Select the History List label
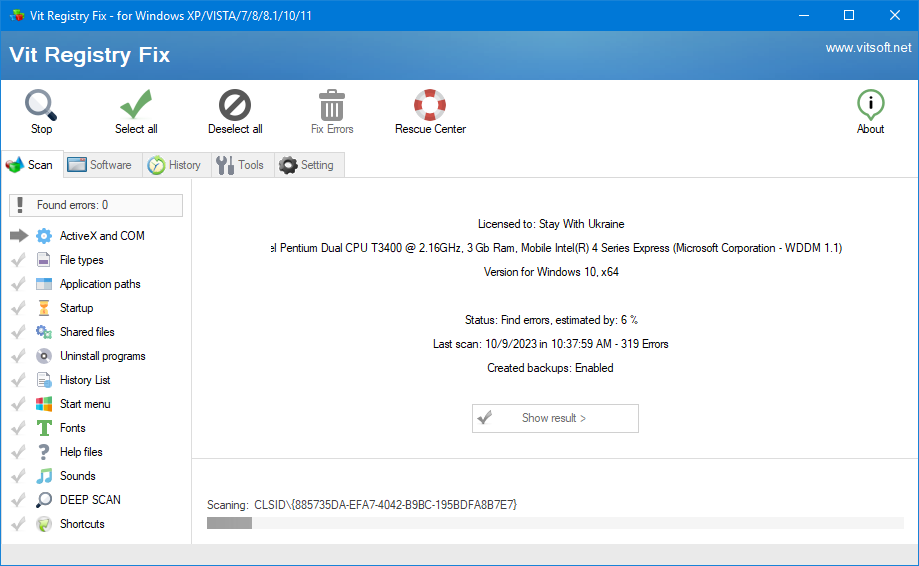This screenshot has height=566, width=919. (85, 380)
